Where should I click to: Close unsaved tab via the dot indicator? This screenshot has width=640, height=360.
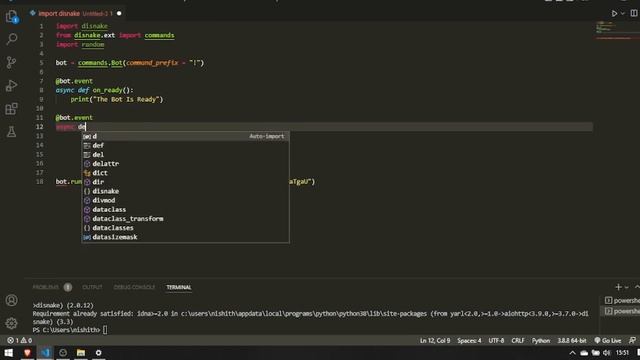119,13
